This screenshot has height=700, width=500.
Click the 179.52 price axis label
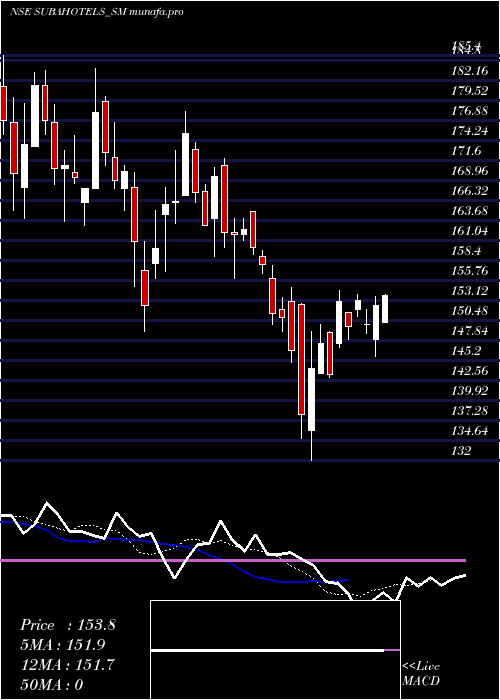tap(470, 91)
